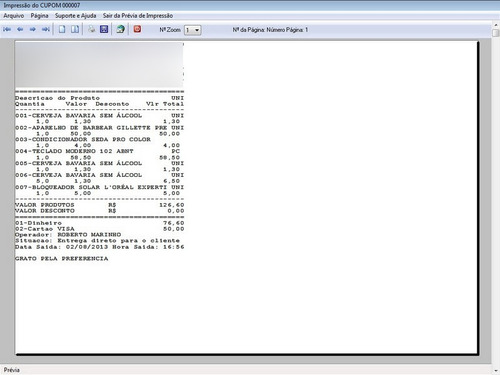Screen dimensions: 500x375
Task: Click the printer icon in the toolbar
Action: (91, 29)
